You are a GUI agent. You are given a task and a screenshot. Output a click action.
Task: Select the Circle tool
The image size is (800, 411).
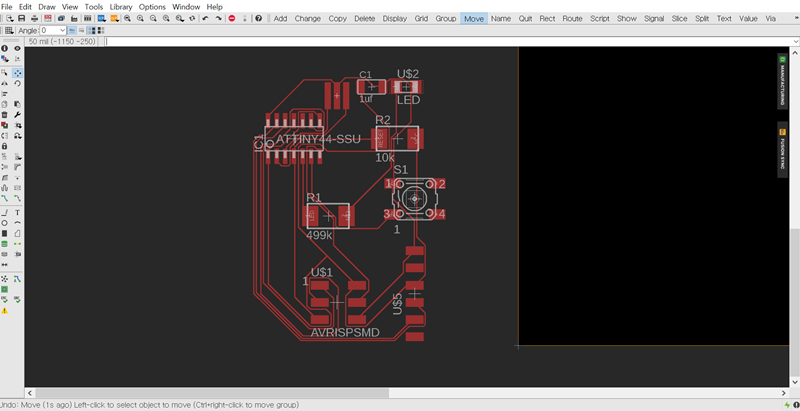coord(5,223)
